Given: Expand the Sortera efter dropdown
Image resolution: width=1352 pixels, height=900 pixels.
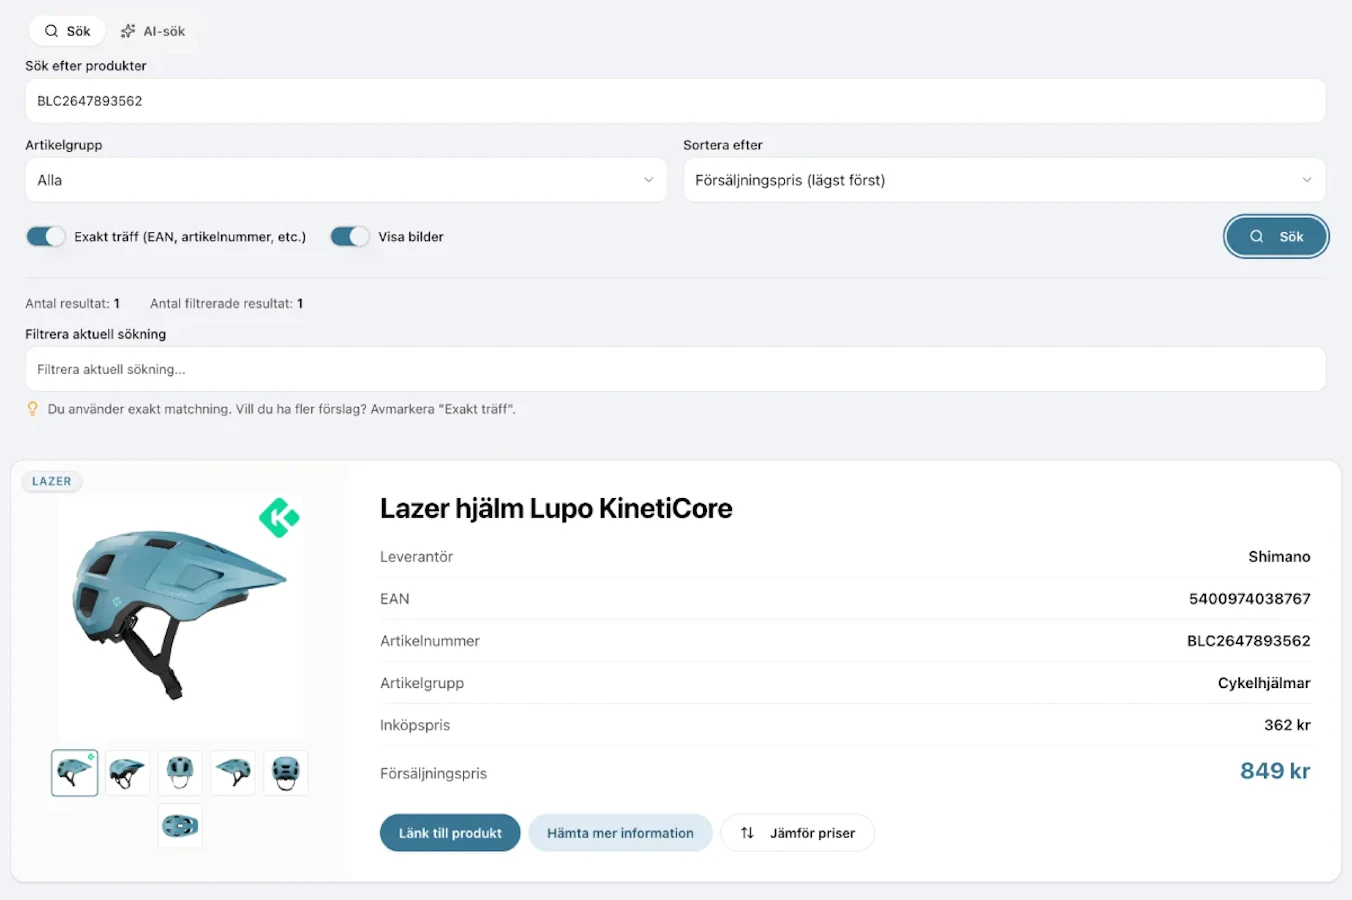Looking at the screenshot, I should (x=1004, y=180).
